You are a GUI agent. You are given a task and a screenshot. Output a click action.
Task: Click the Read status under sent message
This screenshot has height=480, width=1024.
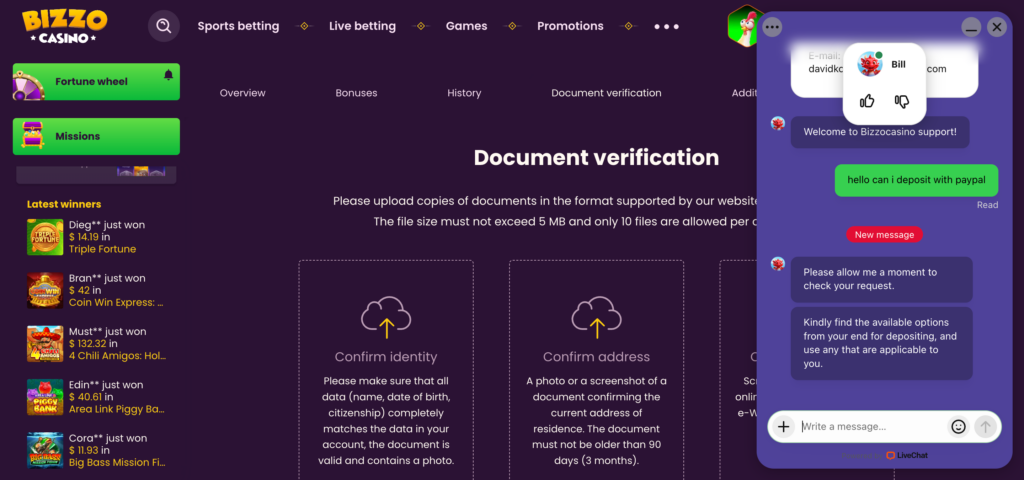pyautogui.click(x=987, y=205)
